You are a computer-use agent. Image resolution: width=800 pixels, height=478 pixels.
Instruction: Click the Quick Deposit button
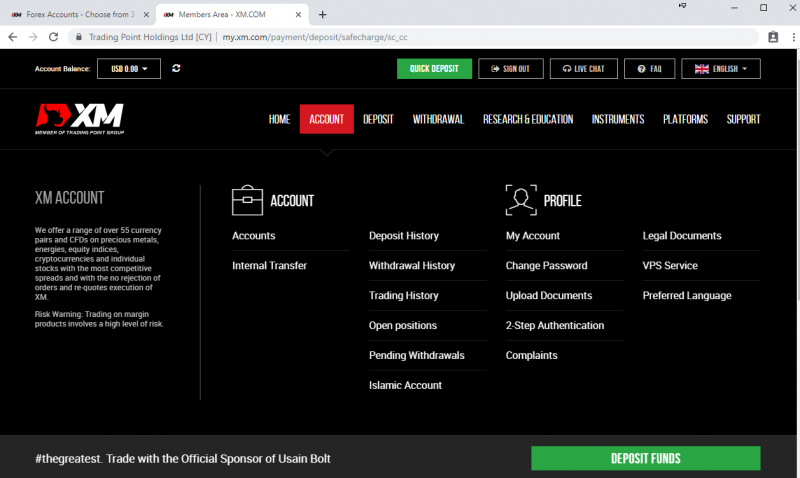pyautogui.click(x=434, y=68)
